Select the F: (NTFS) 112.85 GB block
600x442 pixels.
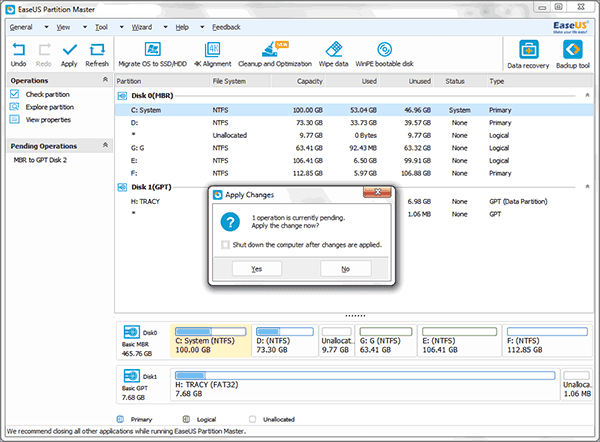pyautogui.click(x=547, y=341)
